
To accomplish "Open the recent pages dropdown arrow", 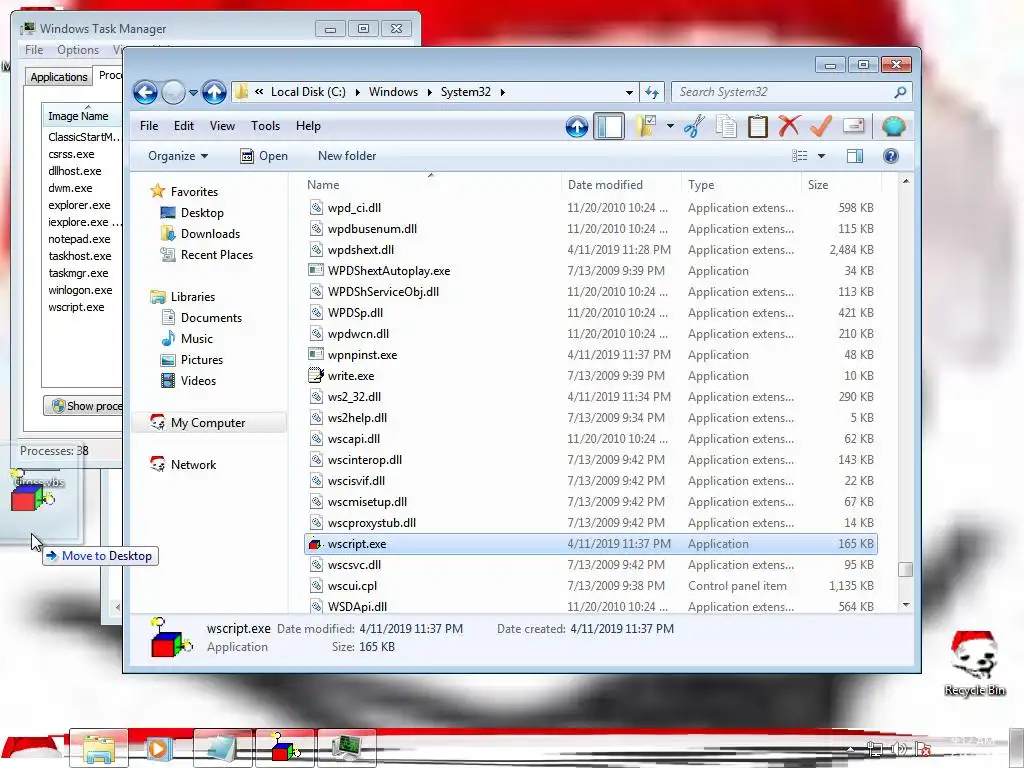I will [193, 93].
